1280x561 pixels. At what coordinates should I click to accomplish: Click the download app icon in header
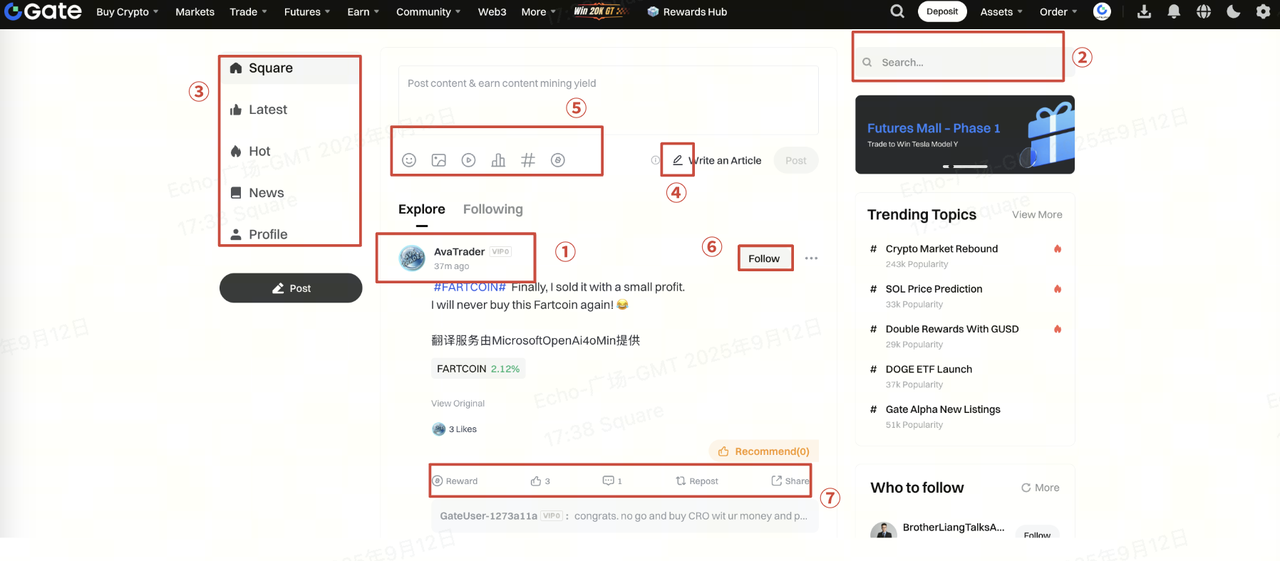click(x=1144, y=12)
